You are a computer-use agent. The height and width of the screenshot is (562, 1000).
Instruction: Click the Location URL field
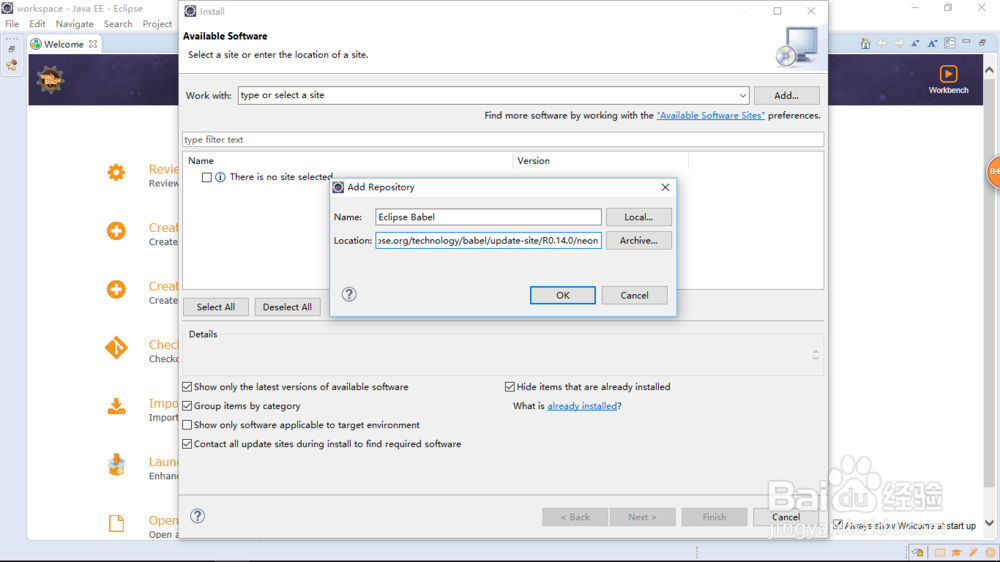pyautogui.click(x=488, y=240)
